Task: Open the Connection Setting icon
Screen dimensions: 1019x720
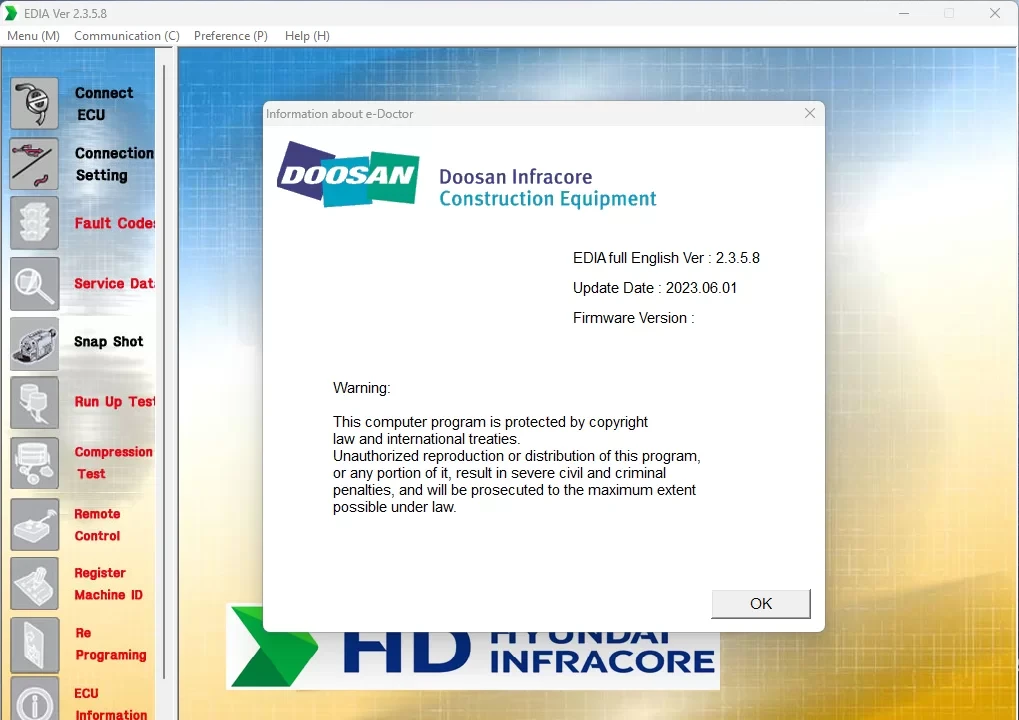Action: (x=35, y=164)
